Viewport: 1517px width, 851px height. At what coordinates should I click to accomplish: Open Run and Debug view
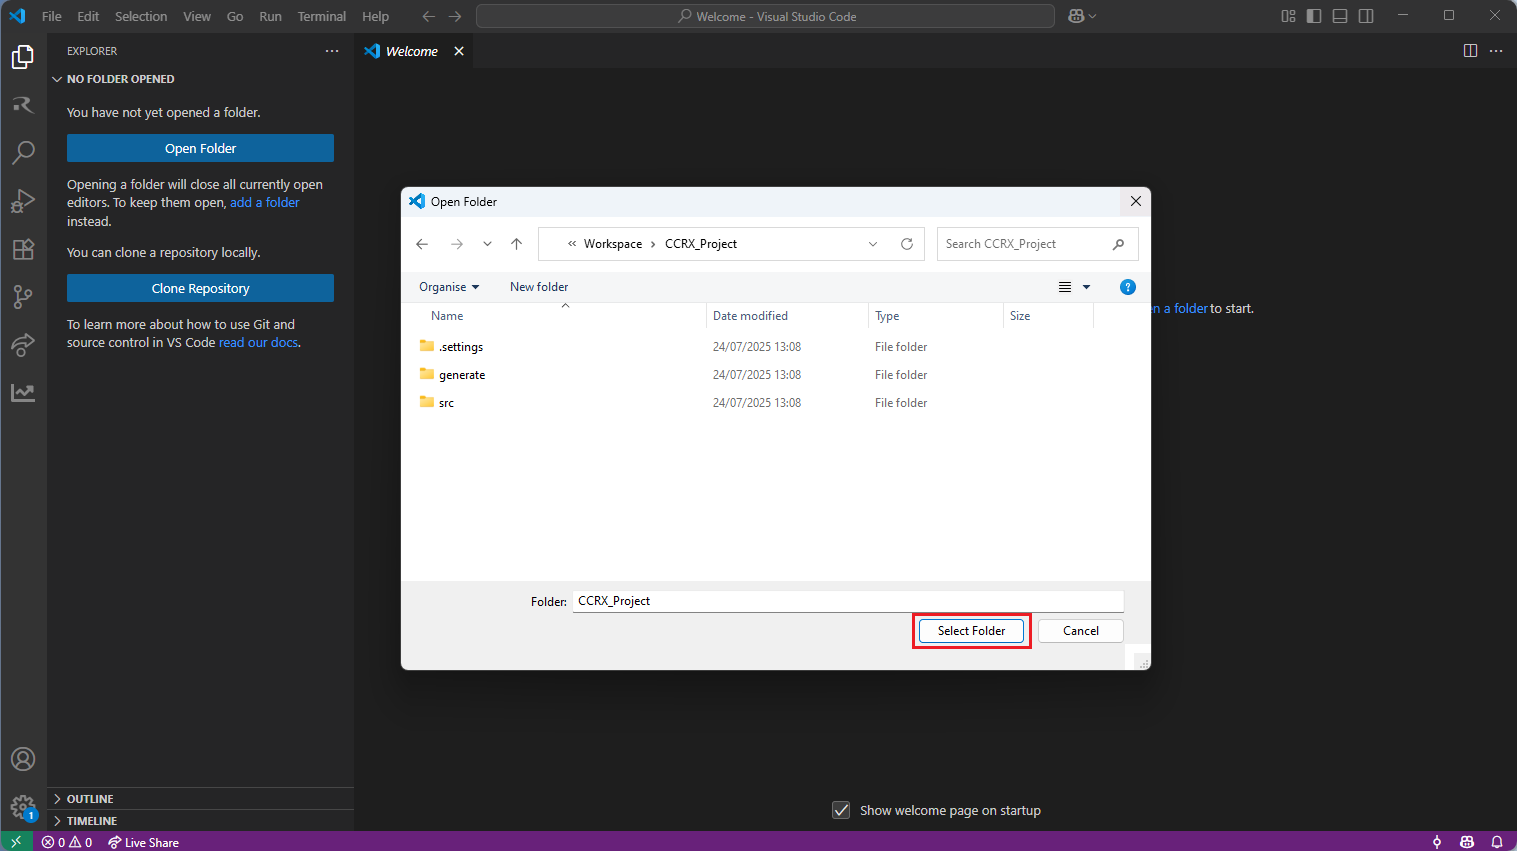23,201
